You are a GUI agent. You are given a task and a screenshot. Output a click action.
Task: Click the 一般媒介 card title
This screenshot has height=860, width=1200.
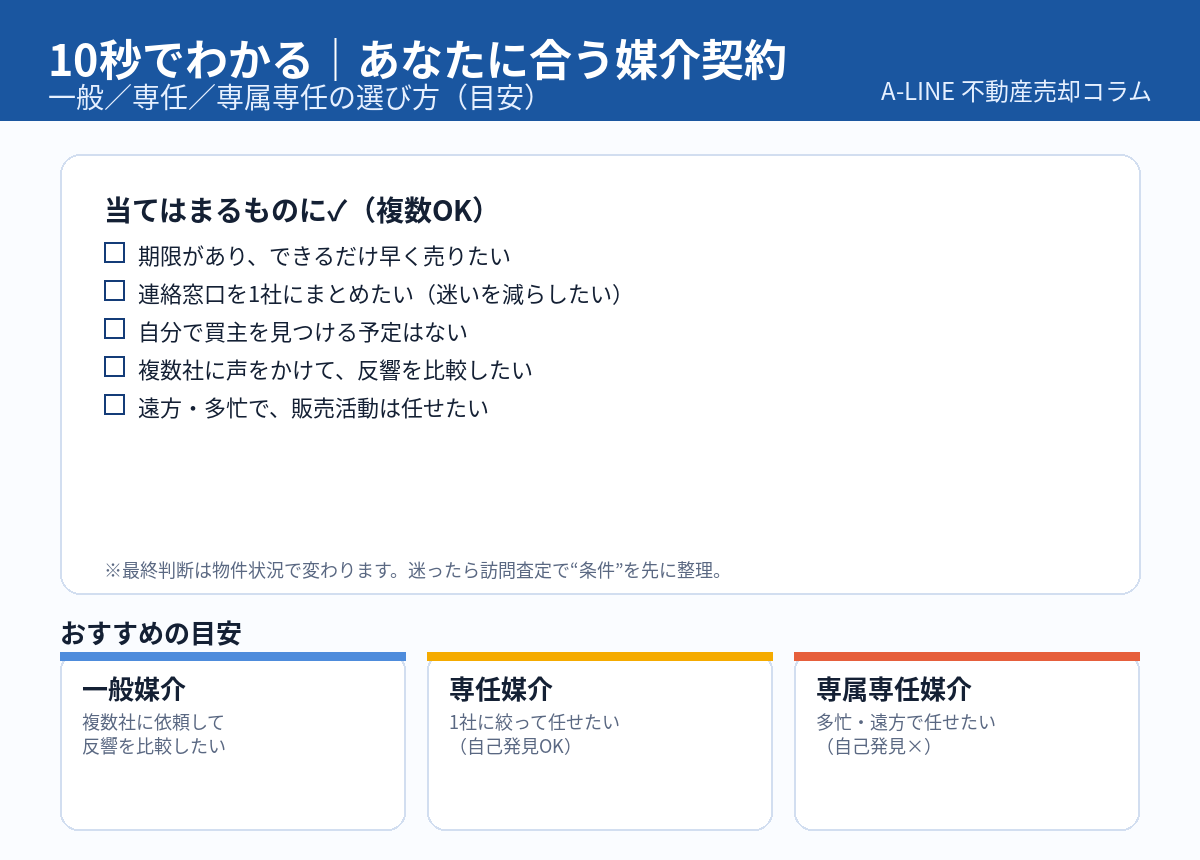pyautogui.click(x=134, y=690)
